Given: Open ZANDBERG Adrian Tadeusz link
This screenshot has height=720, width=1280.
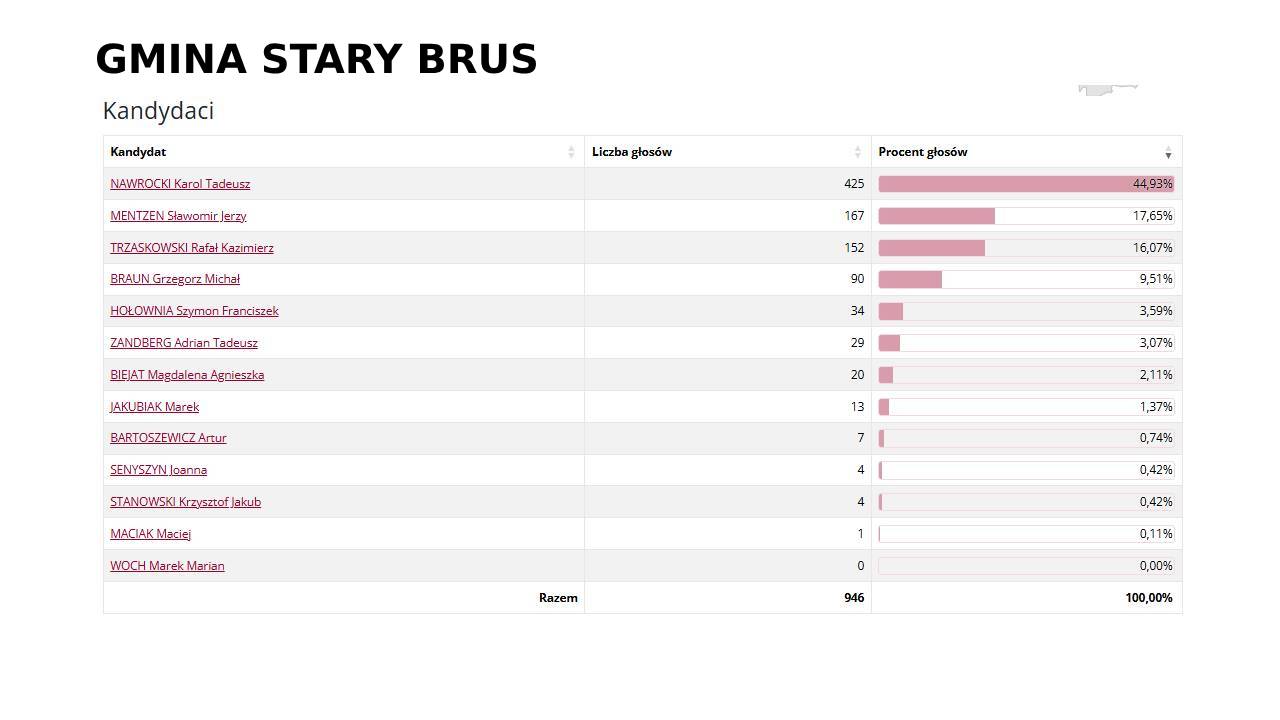Looking at the screenshot, I should pyautogui.click(x=184, y=343).
